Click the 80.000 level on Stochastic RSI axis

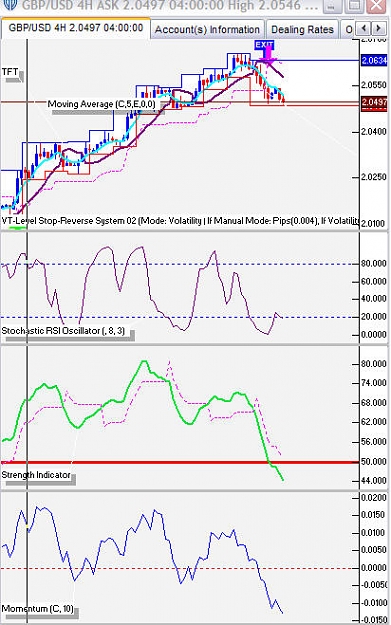373,263
